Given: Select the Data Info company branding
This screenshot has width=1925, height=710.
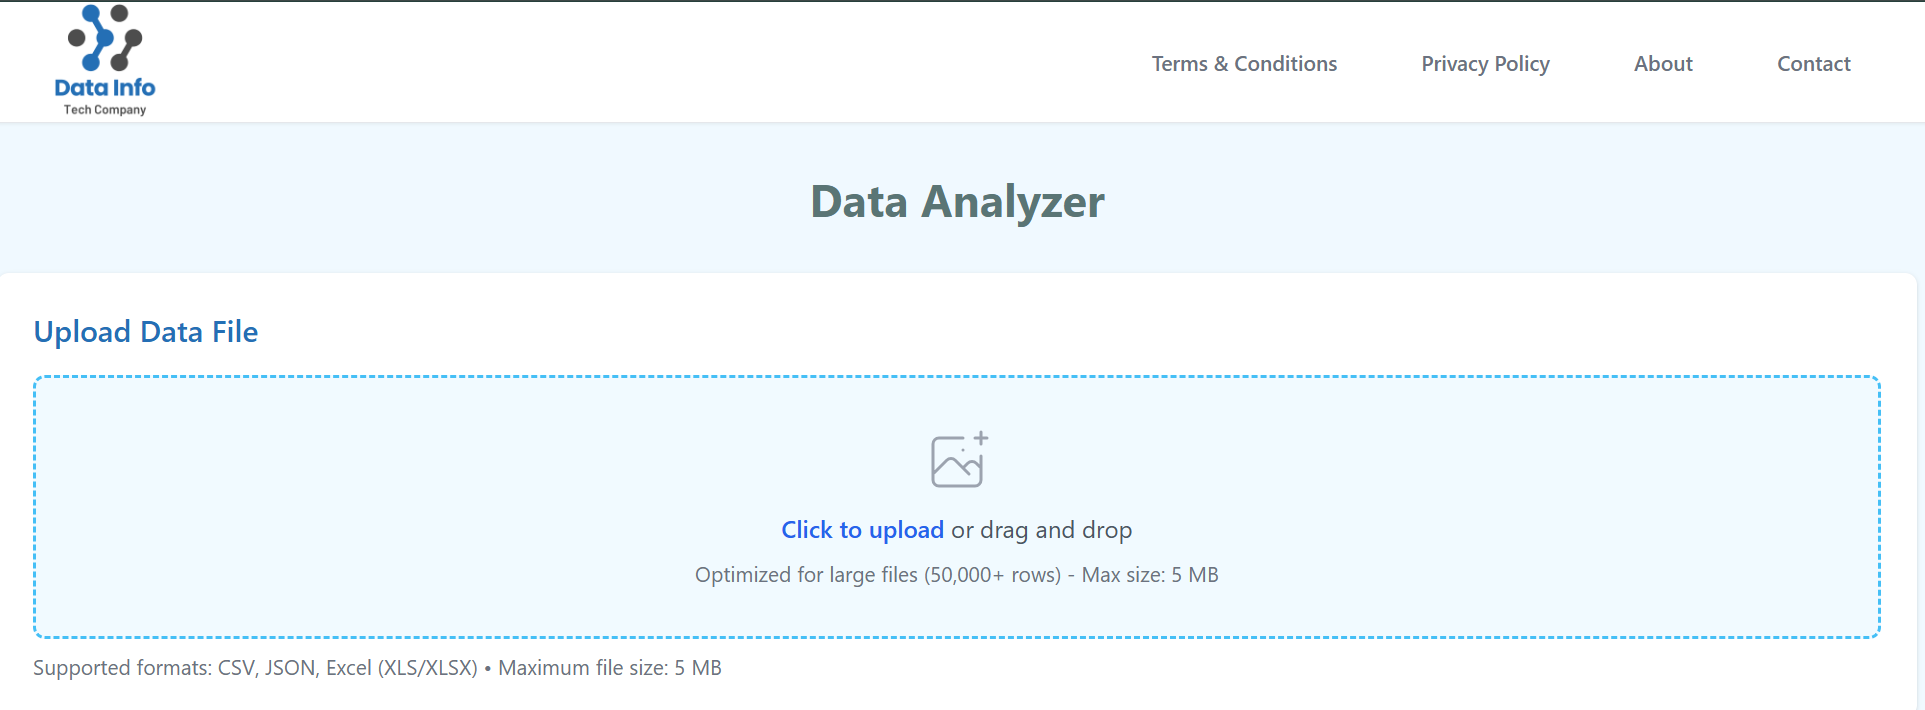Looking at the screenshot, I should click(104, 60).
